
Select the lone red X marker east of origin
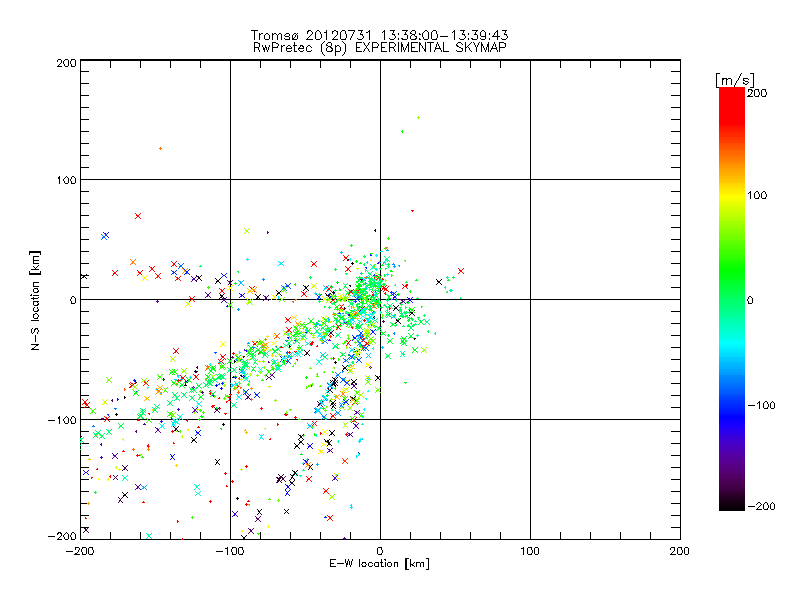[x=461, y=271]
